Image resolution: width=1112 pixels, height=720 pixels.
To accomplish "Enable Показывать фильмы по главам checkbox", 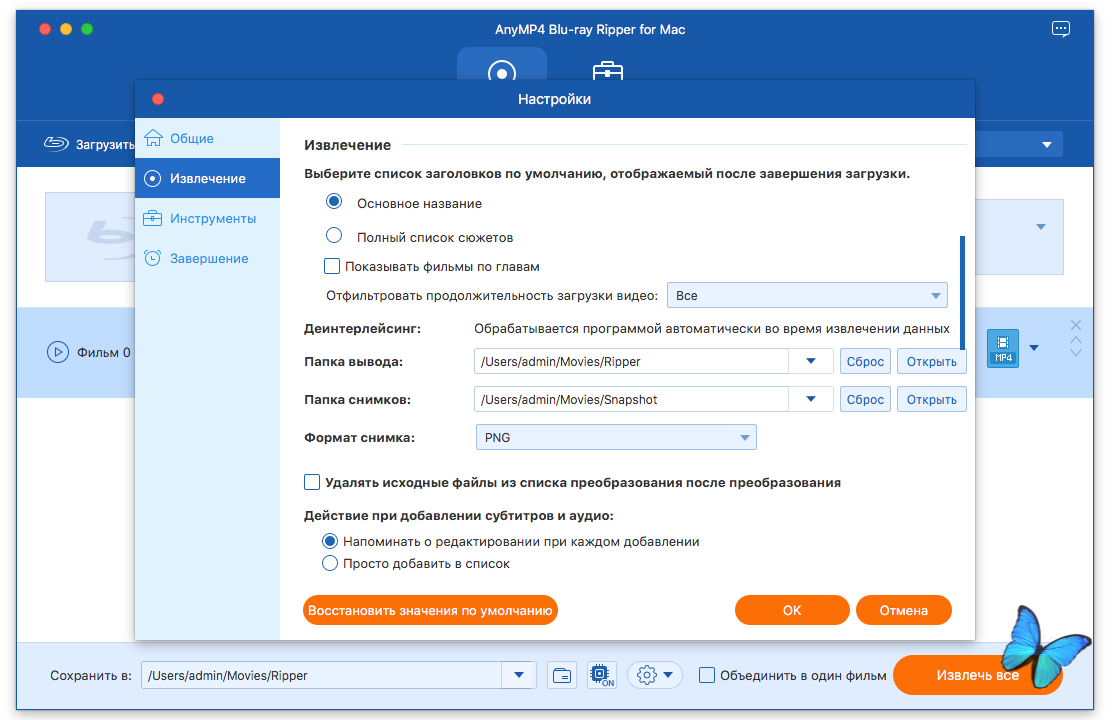I will tap(333, 266).
